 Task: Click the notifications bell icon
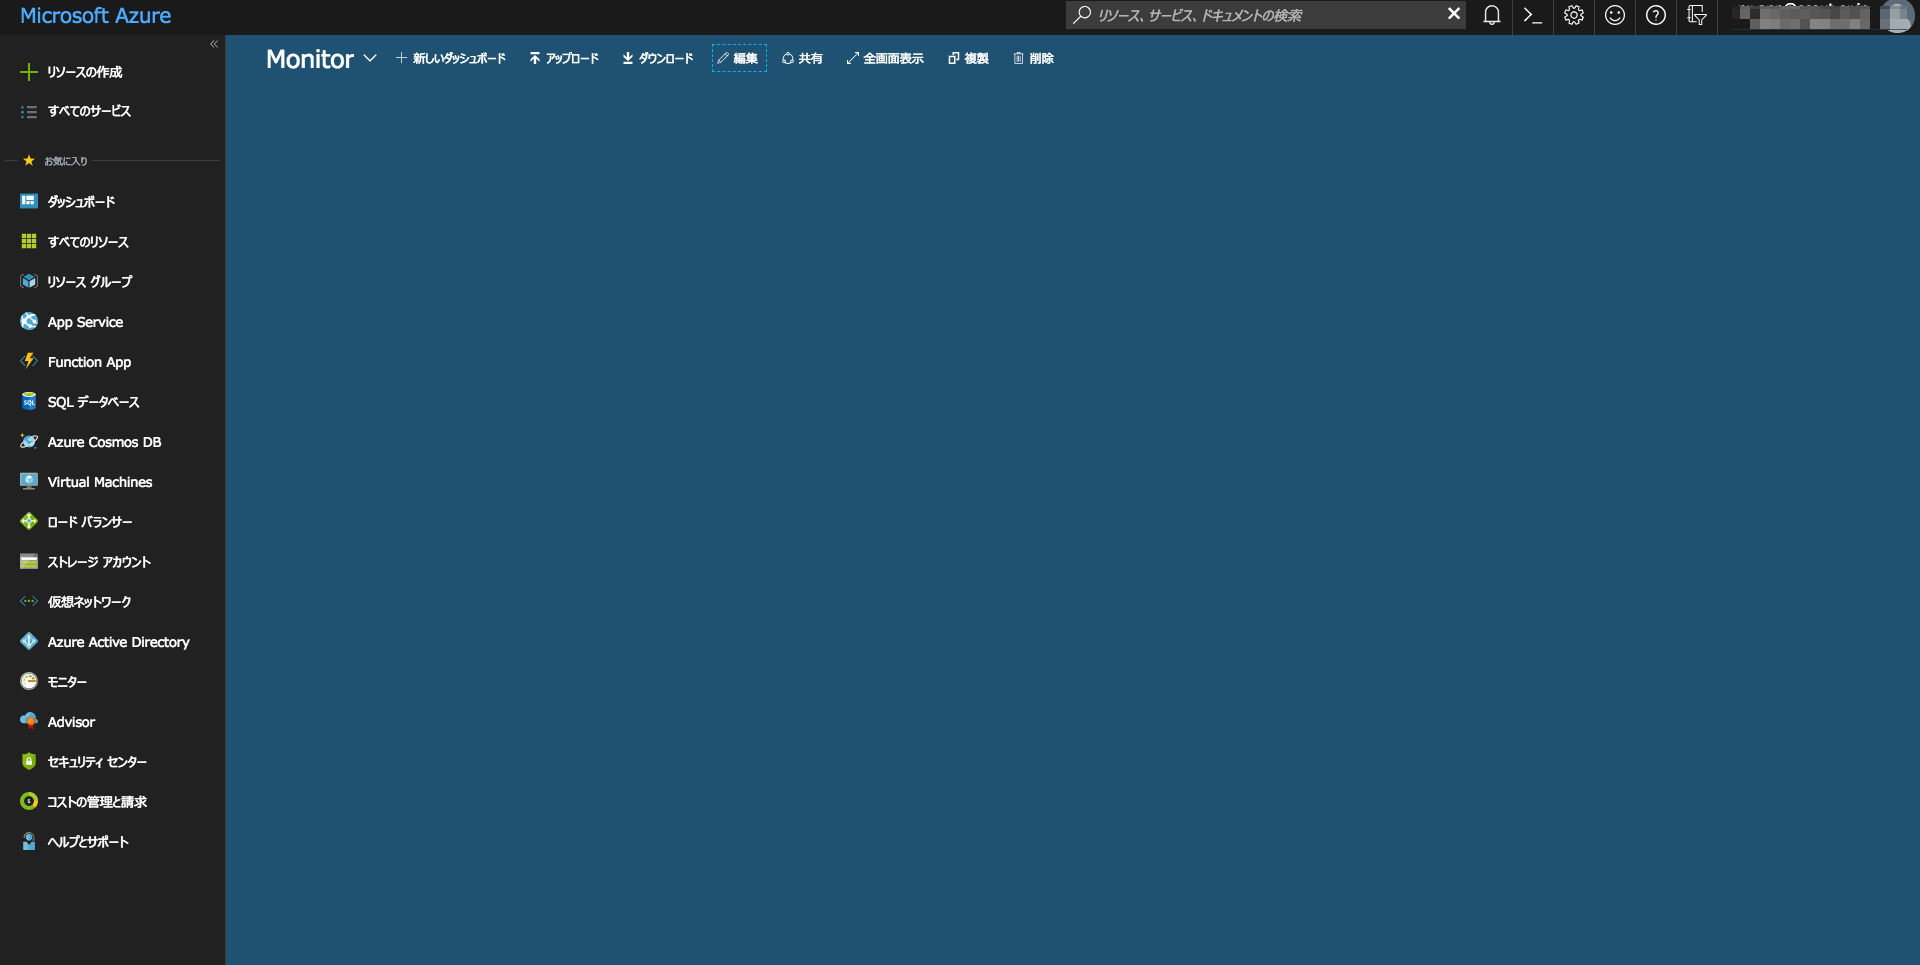coord(1491,15)
